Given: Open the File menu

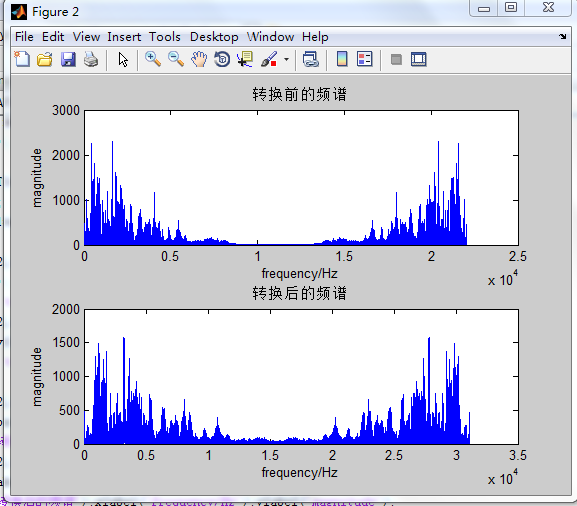Looking at the screenshot, I should coord(24,37).
